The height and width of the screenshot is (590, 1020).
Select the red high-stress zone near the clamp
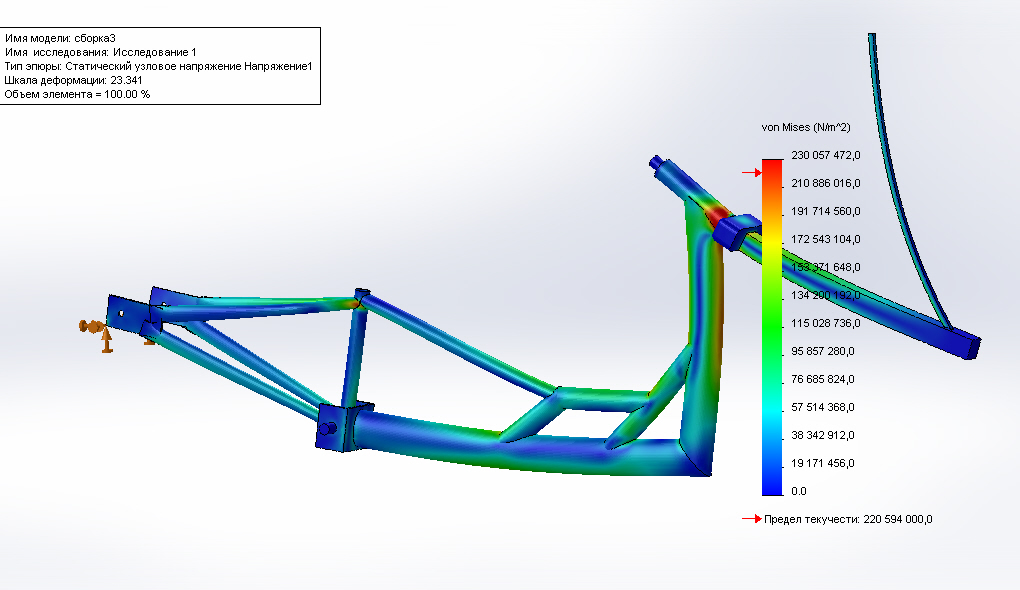click(x=717, y=215)
